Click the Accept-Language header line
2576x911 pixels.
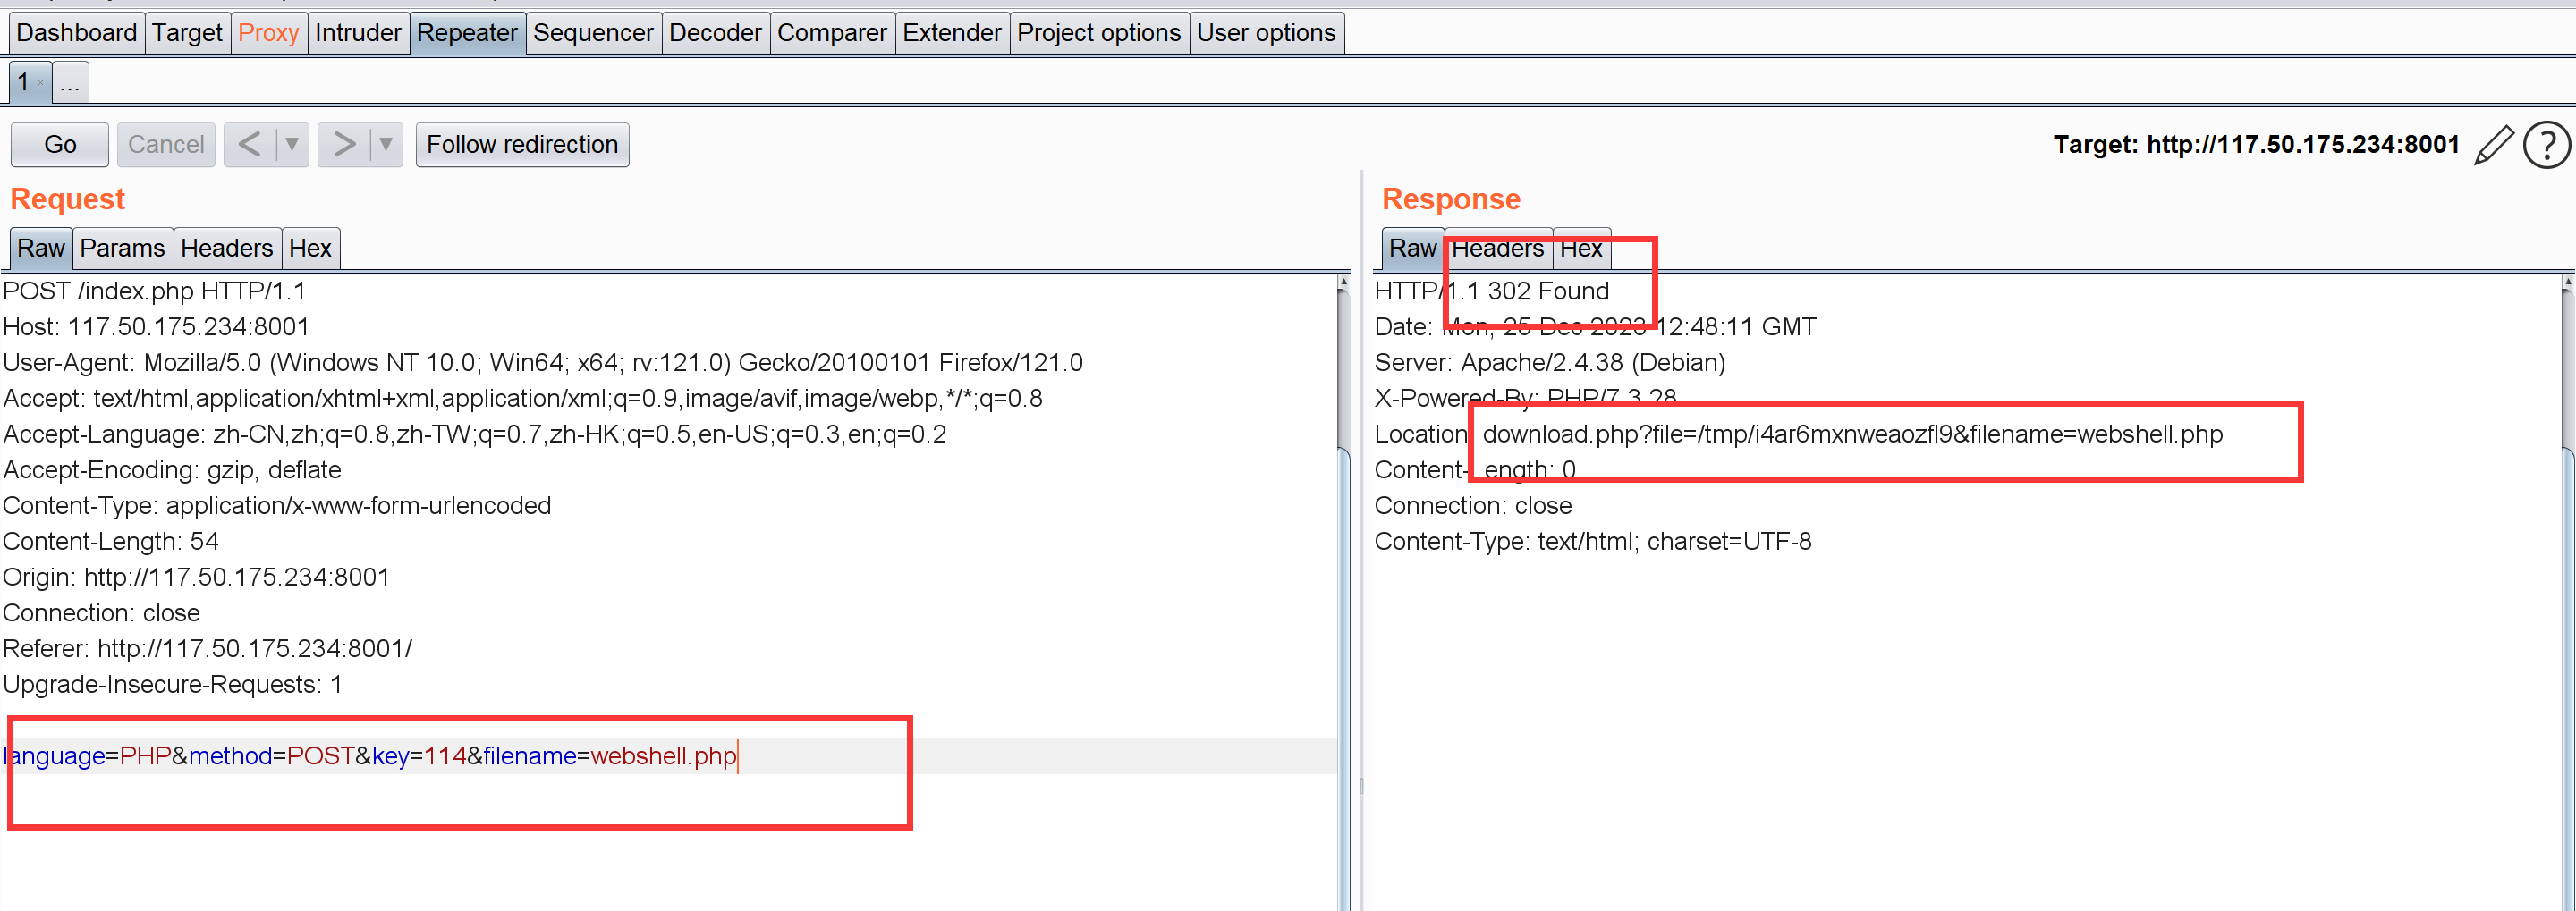click(475, 434)
